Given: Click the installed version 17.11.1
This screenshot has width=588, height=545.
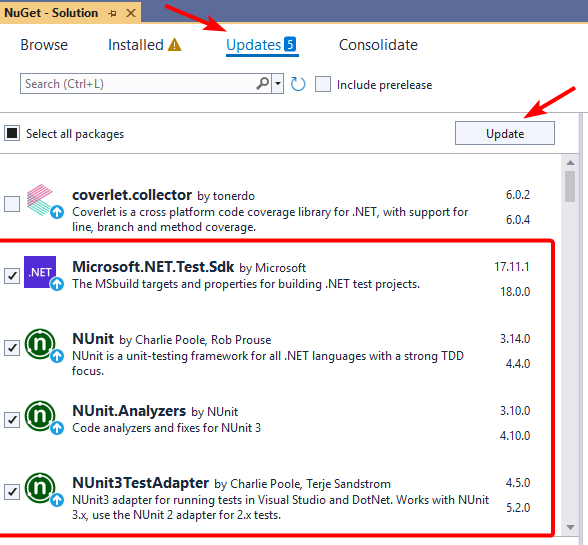Looking at the screenshot, I should click(512, 267).
